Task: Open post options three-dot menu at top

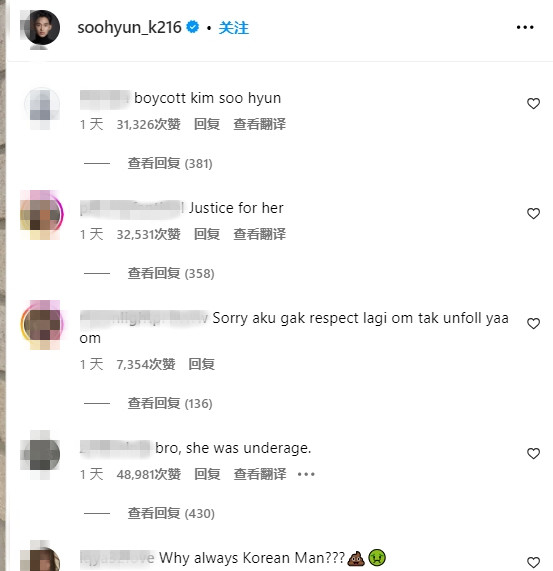Action: click(525, 27)
